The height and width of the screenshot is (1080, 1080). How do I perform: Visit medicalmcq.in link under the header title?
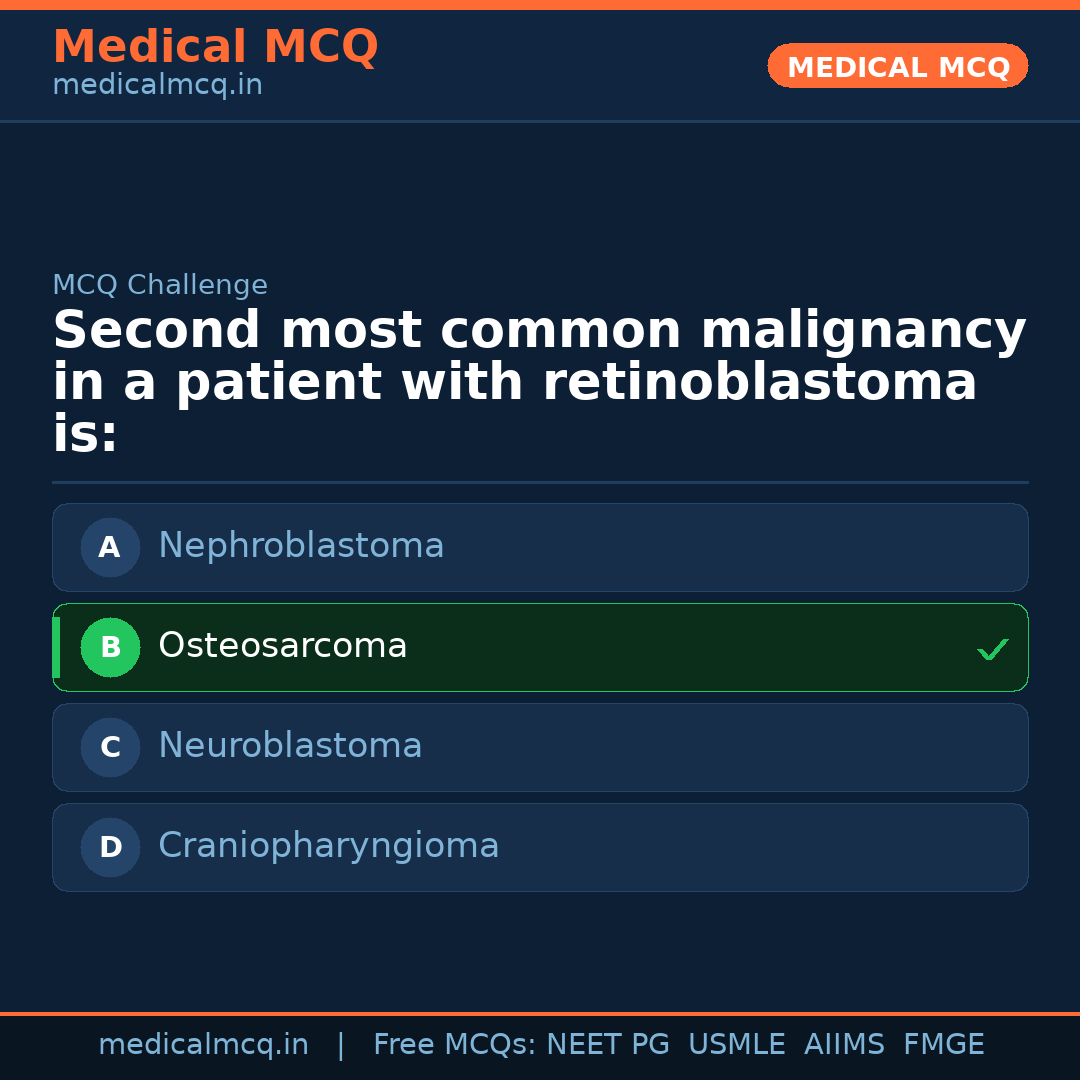(157, 85)
